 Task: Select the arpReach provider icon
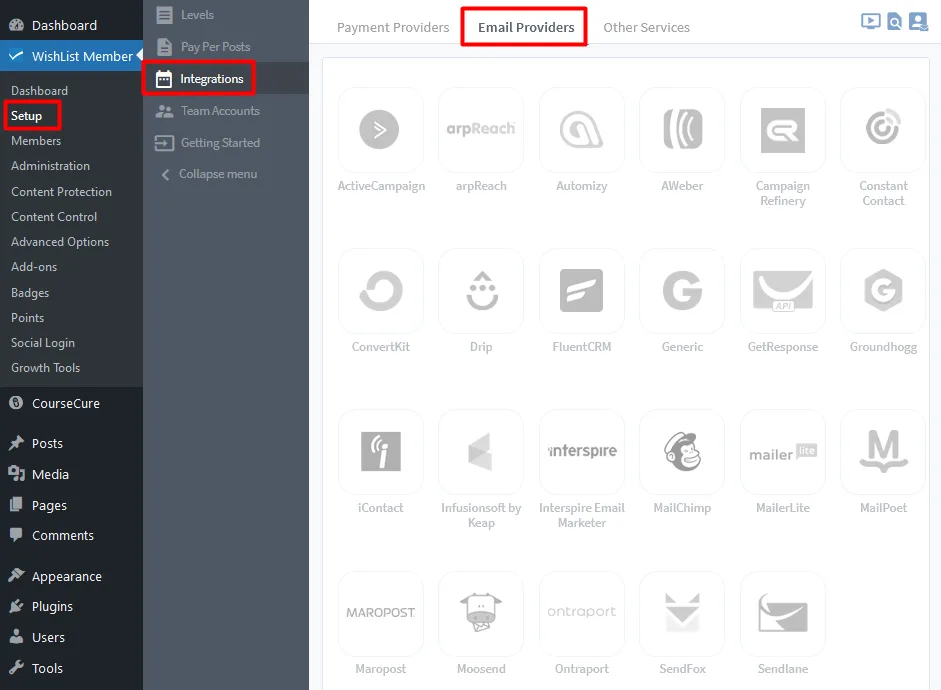pos(481,130)
